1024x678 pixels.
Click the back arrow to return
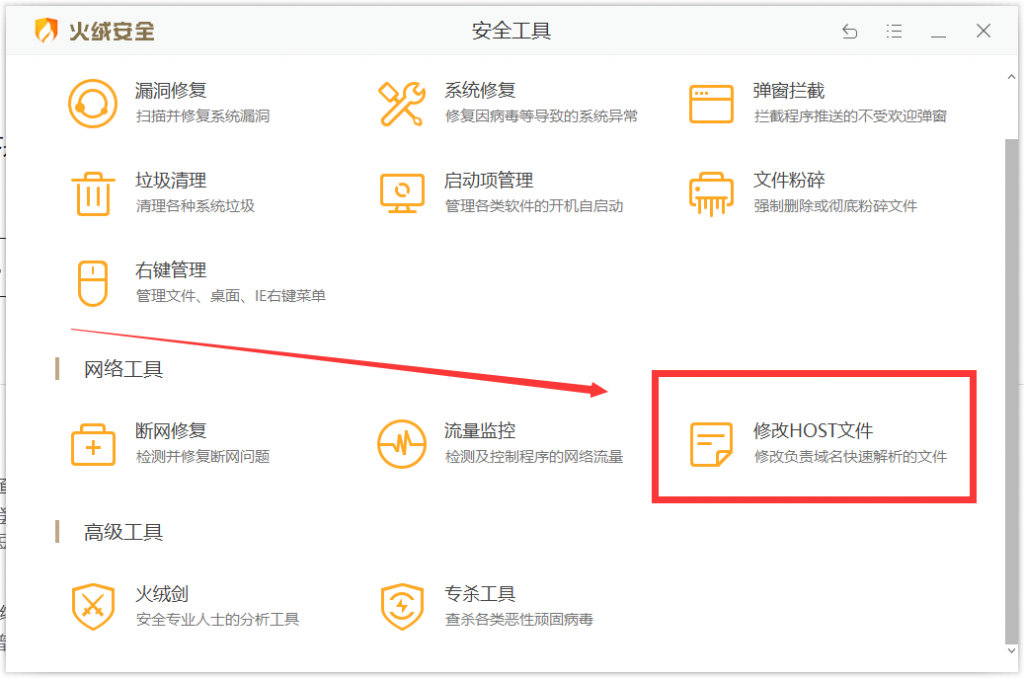[849, 31]
